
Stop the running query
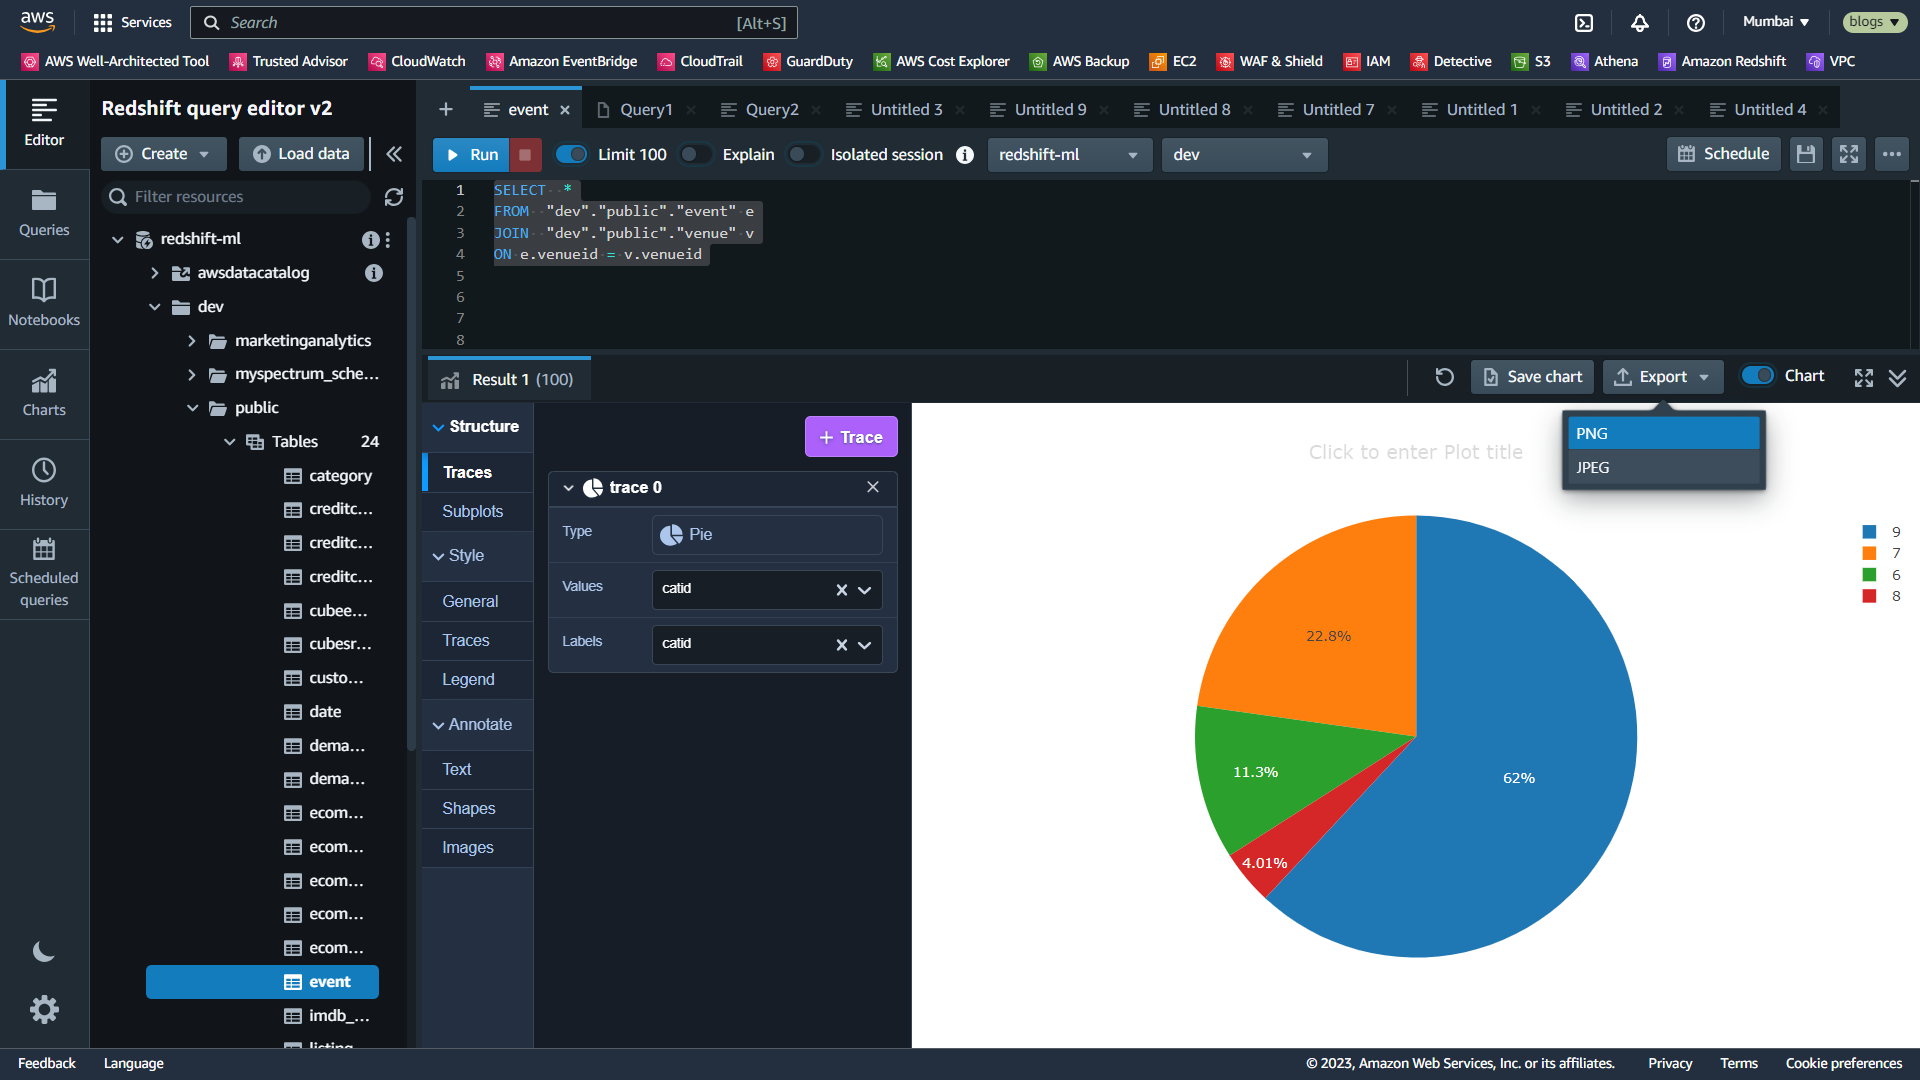click(525, 155)
